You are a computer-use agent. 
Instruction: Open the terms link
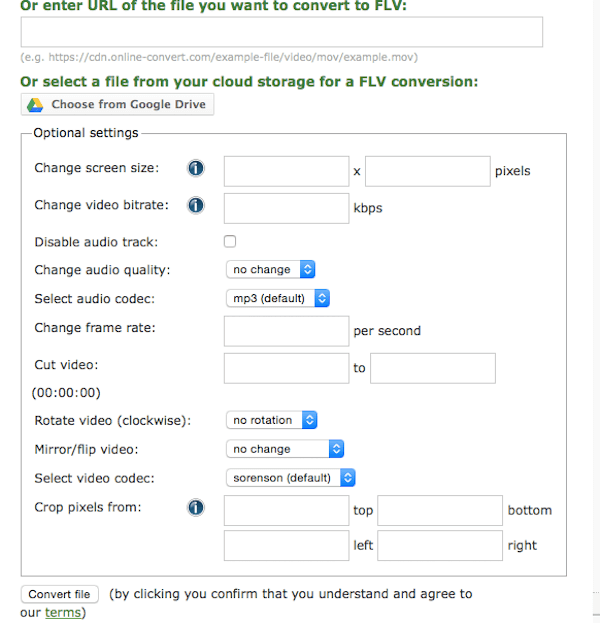click(x=63, y=612)
